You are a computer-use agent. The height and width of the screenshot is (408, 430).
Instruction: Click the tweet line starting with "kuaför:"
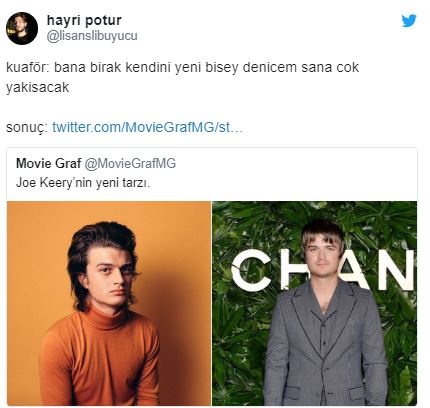coord(182,67)
